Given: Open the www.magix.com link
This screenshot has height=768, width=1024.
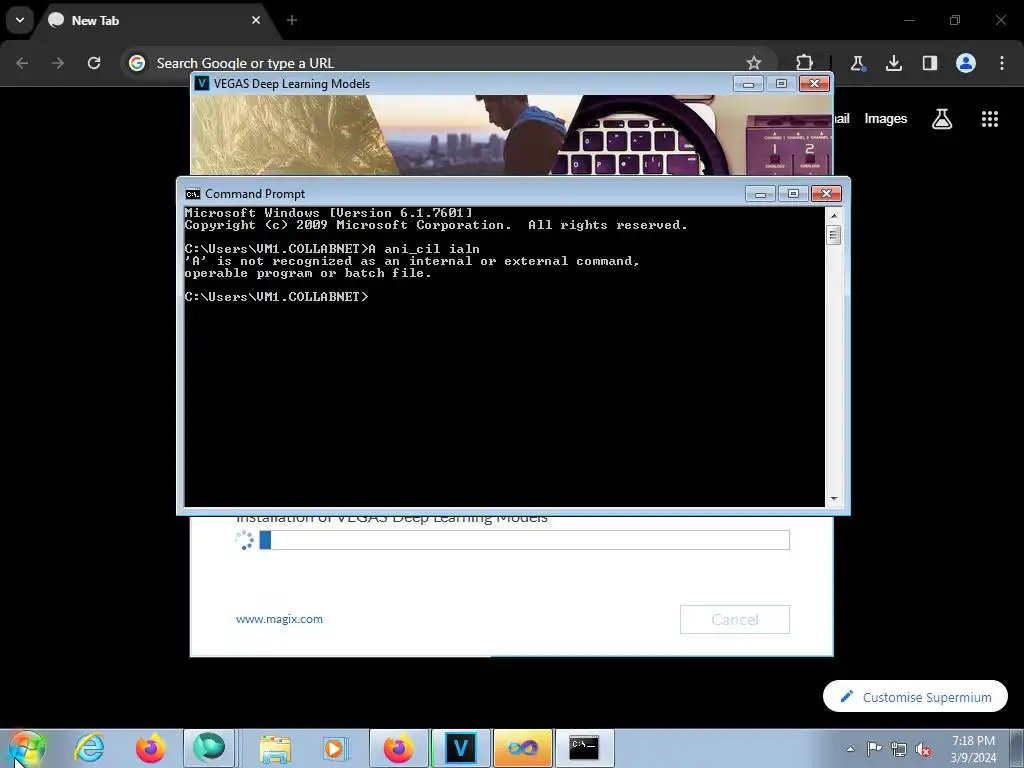Looking at the screenshot, I should click(x=279, y=619).
